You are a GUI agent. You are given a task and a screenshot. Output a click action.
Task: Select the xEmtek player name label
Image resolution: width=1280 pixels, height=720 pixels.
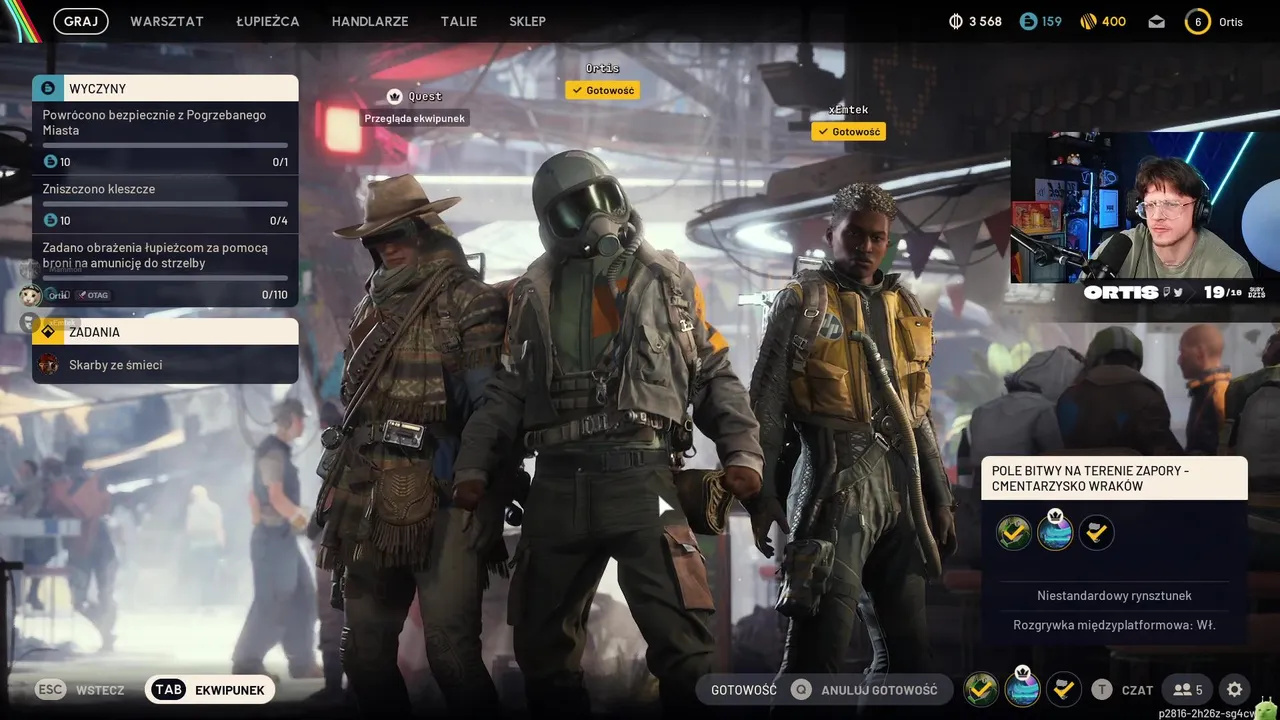click(848, 109)
